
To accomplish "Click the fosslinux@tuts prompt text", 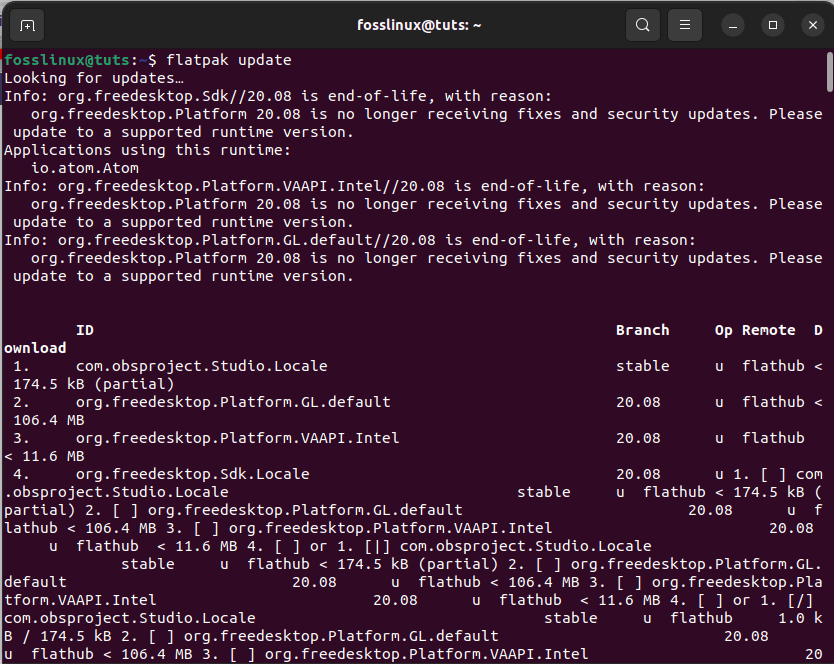I will [x=55, y=60].
